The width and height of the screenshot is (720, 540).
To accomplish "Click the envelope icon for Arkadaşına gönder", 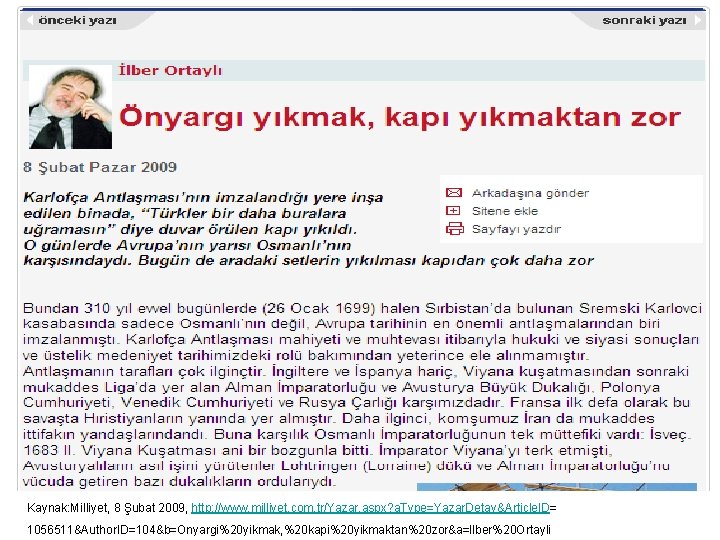I will click(x=454, y=192).
